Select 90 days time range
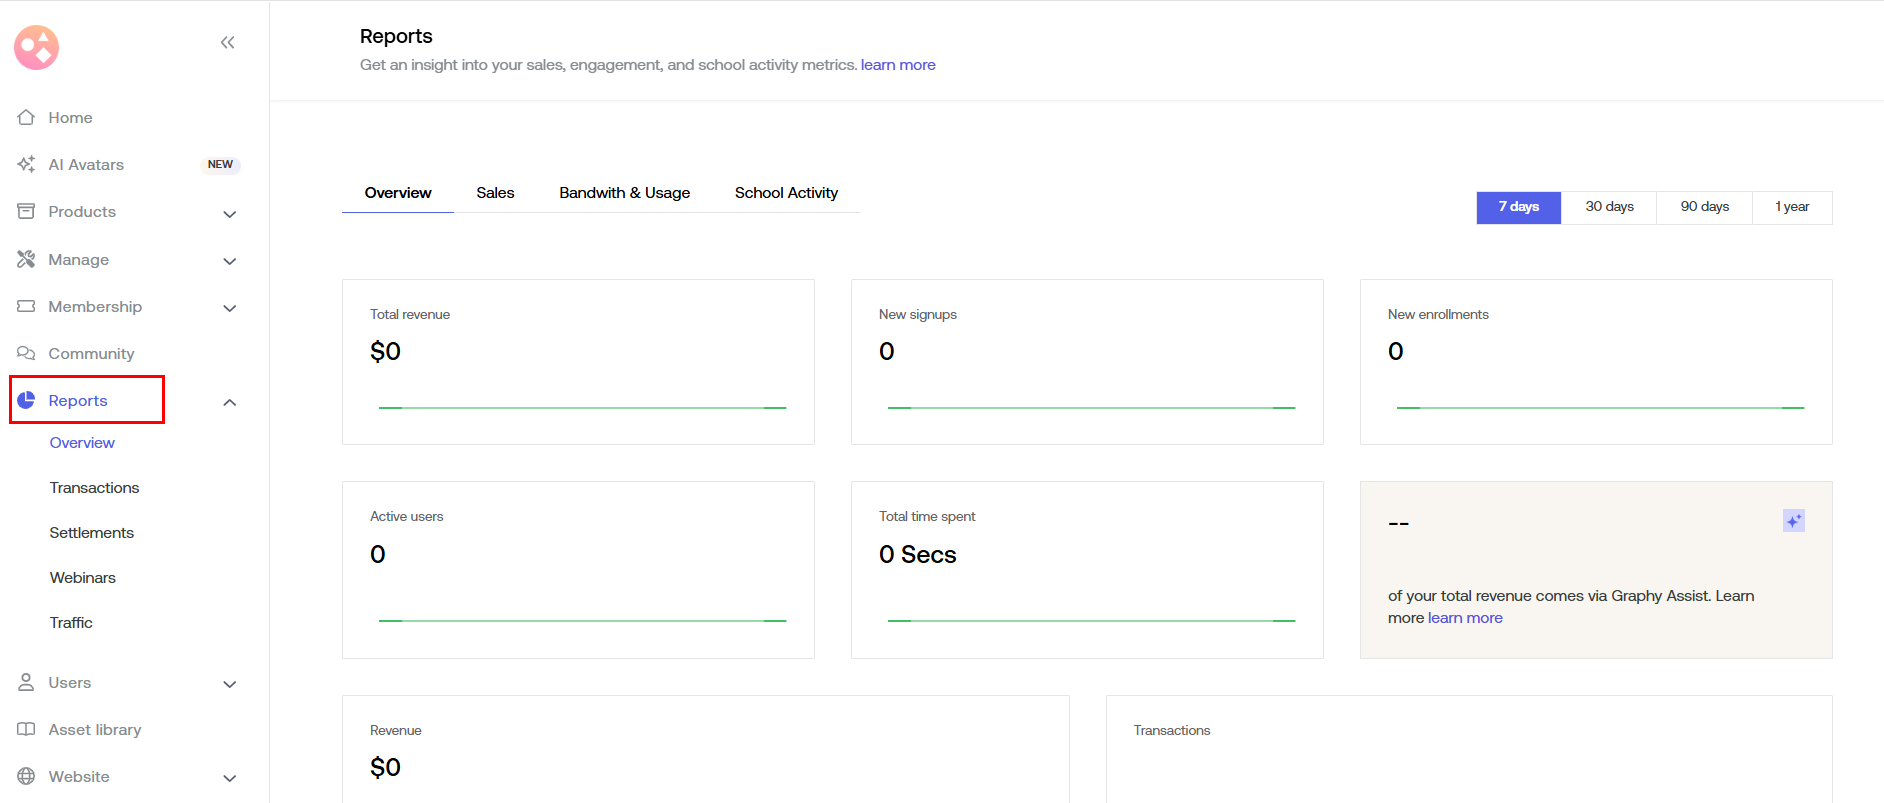Image resolution: width=1884 pixels, height=803 pixels. point(1704,207)
